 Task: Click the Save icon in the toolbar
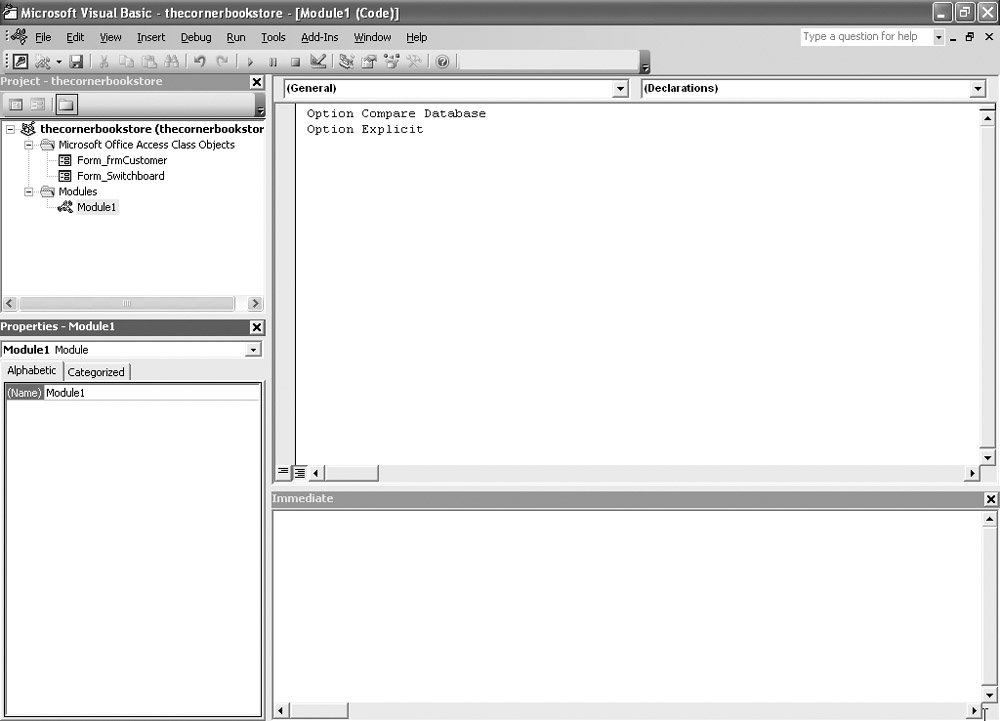tap(76, 62)
